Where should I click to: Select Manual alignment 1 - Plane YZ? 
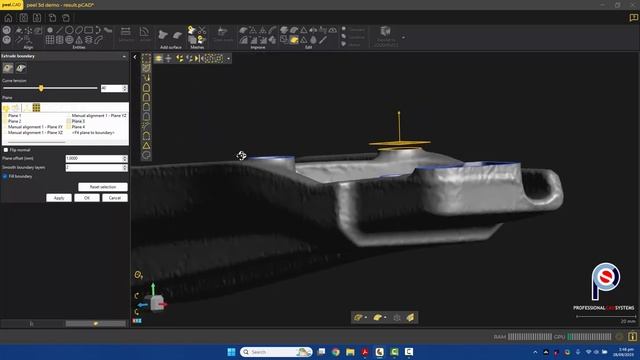click(99, 116)
